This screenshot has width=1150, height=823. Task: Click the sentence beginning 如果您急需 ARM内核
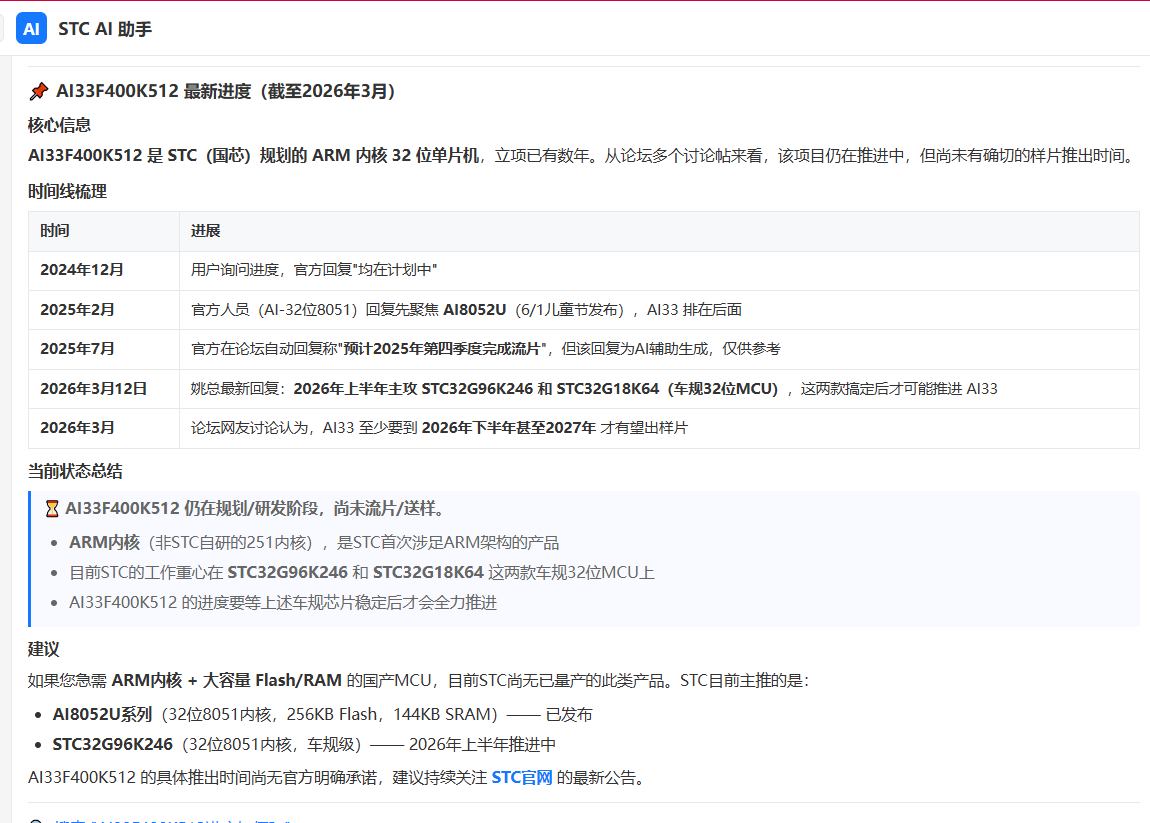[x=418, y=681]
